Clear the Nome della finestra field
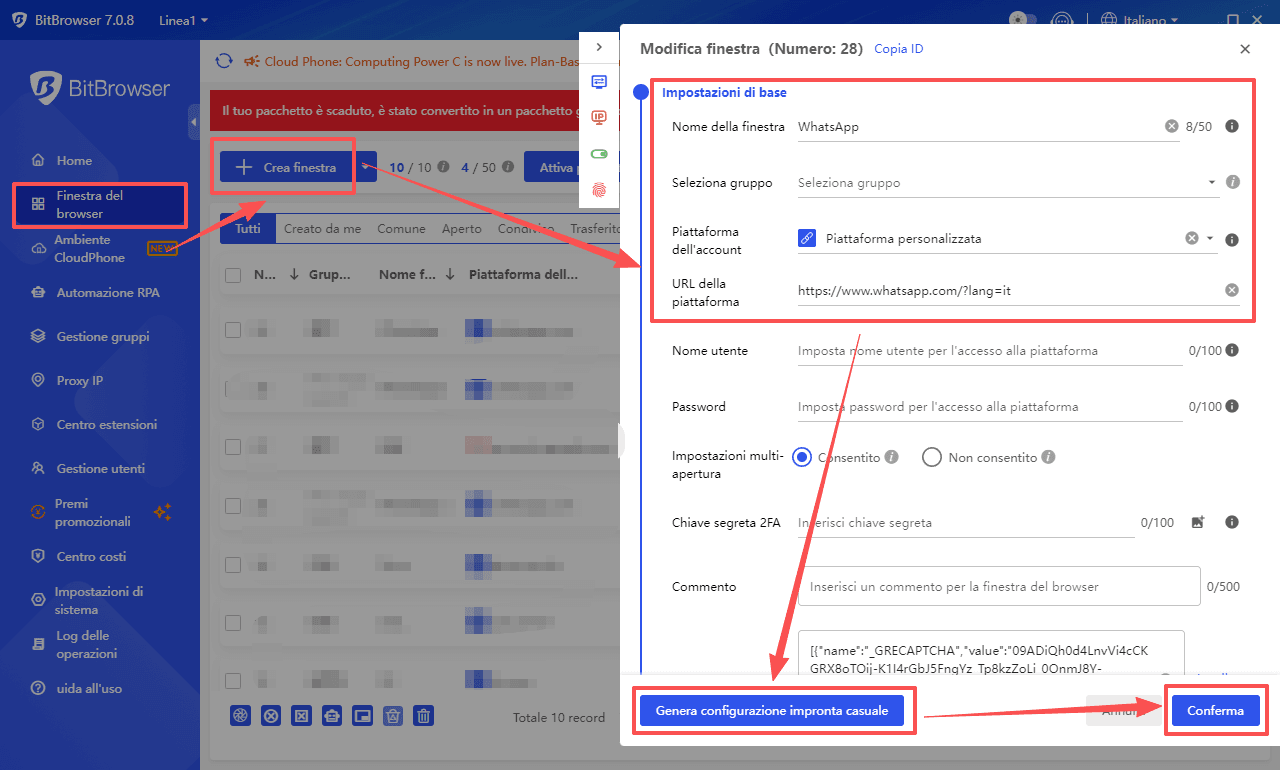This screenshot has width=1280, height=770. pos(1171,127)
